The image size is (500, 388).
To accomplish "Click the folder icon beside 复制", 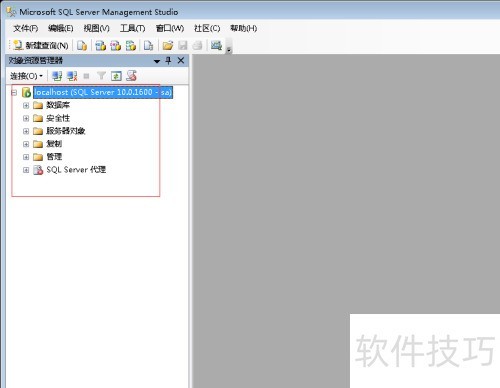I will (38, 144).
